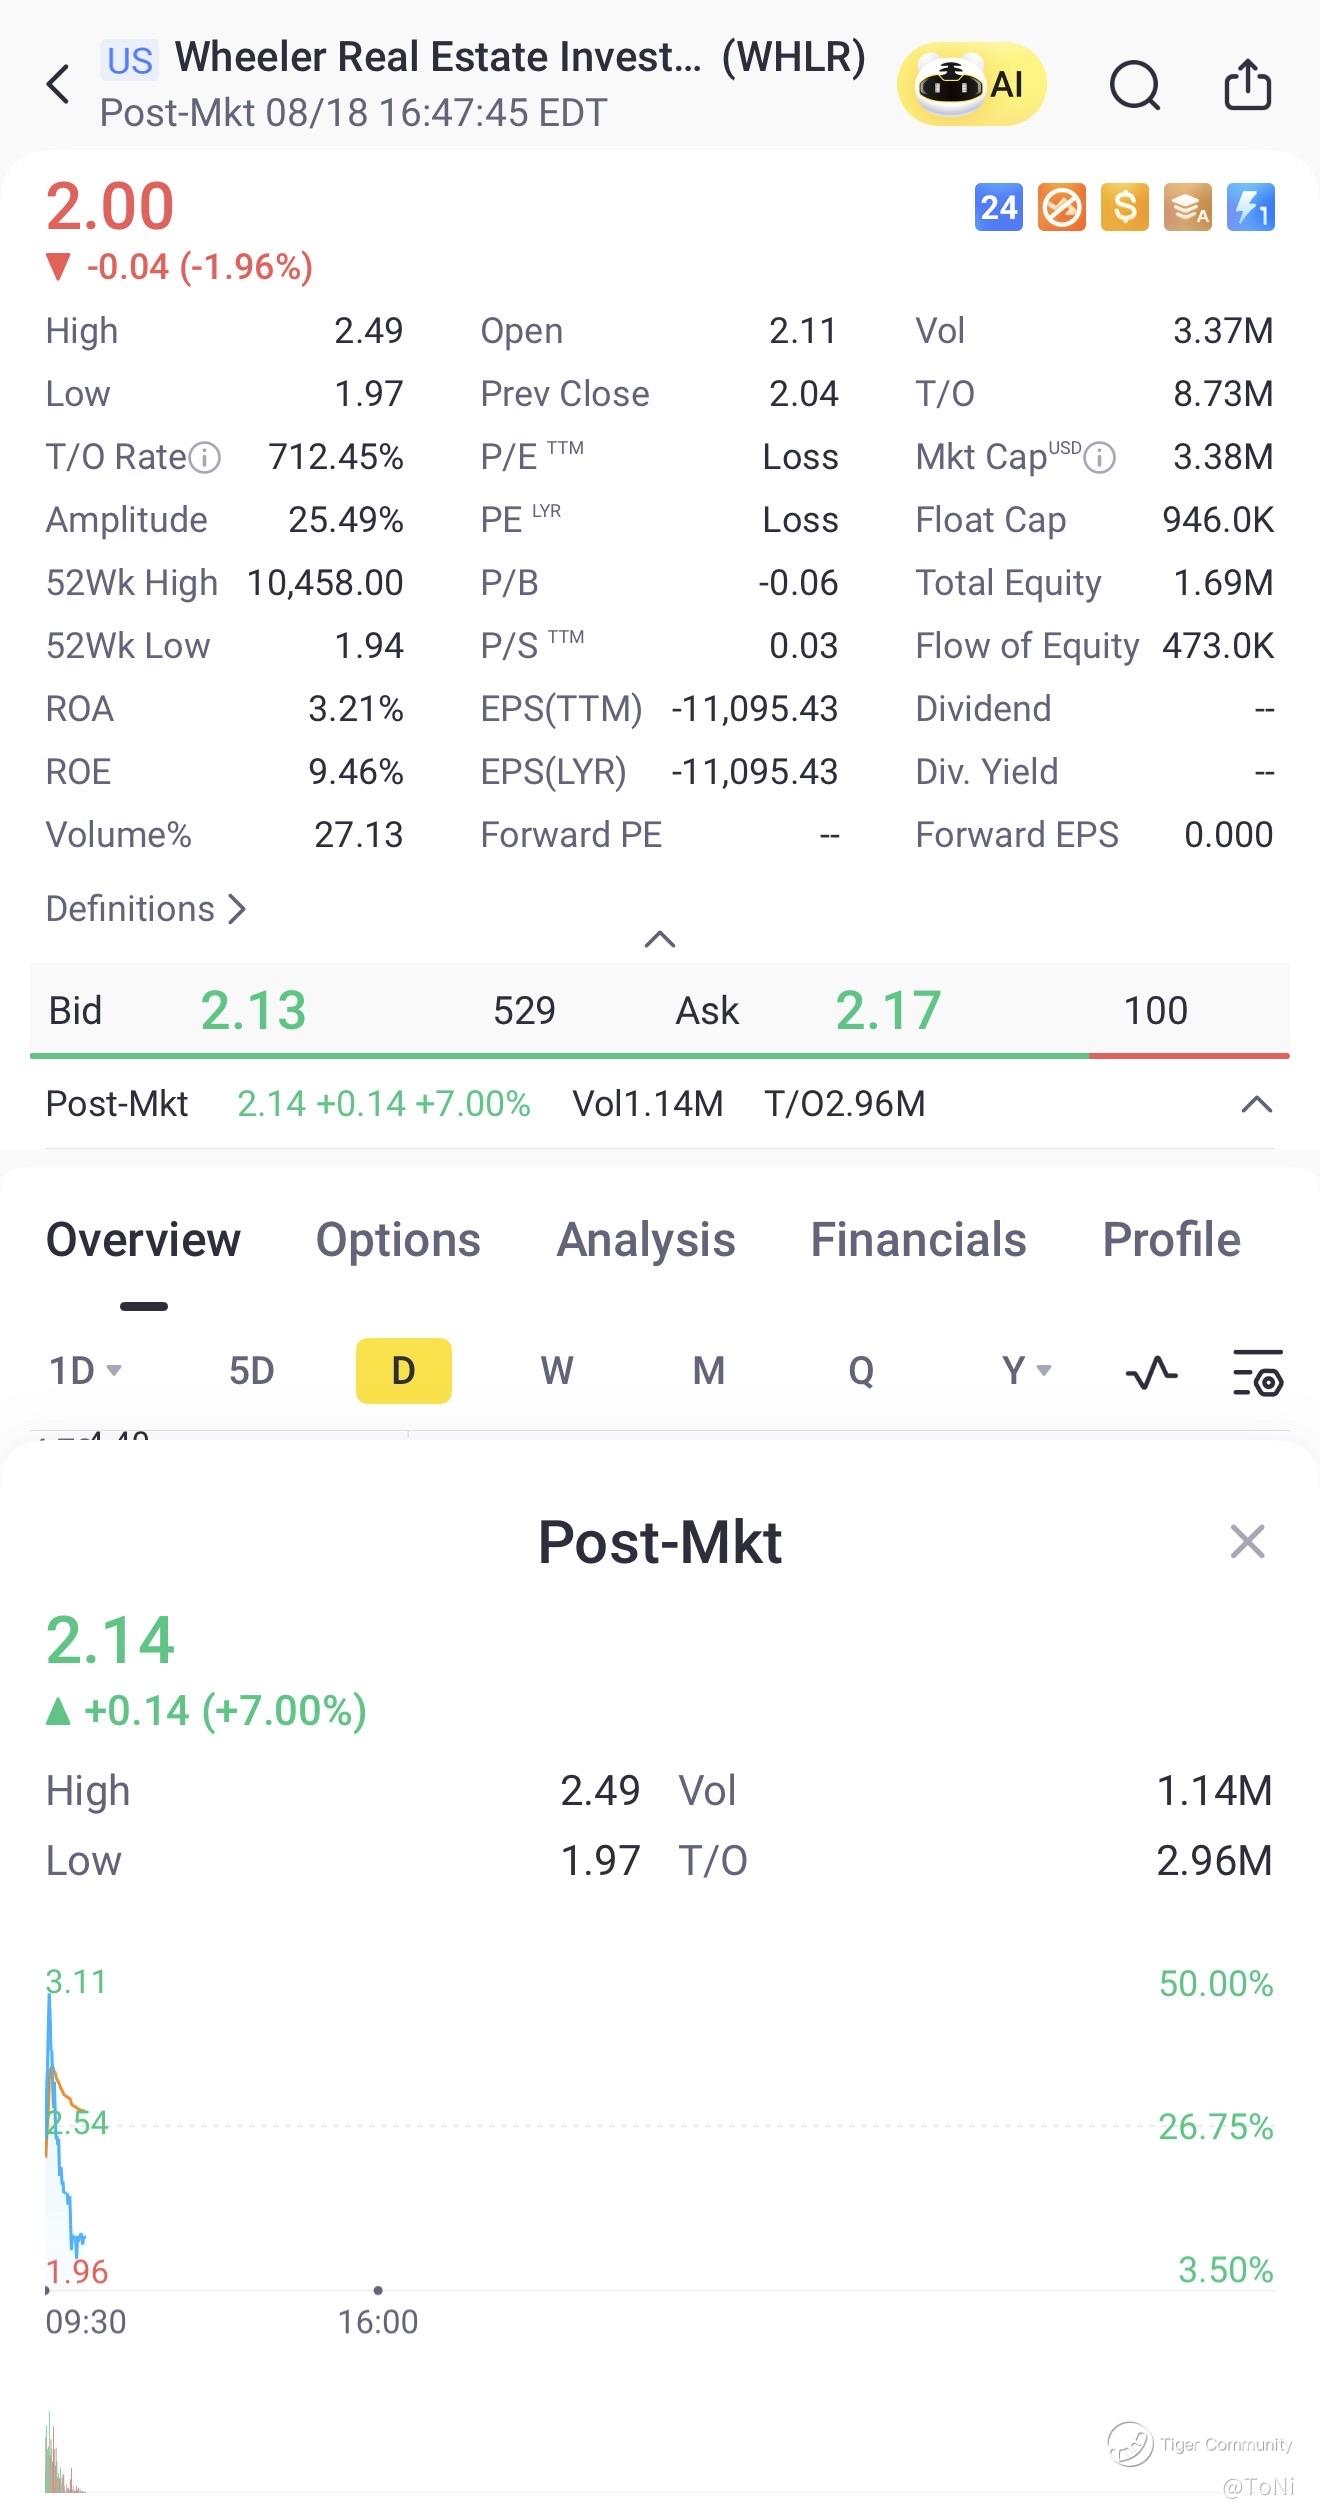Image resolution: width=1320 pixels, height=2517 pixels.
Task: Open the search magnifier icon
Action: click(x=1135, y=84)
